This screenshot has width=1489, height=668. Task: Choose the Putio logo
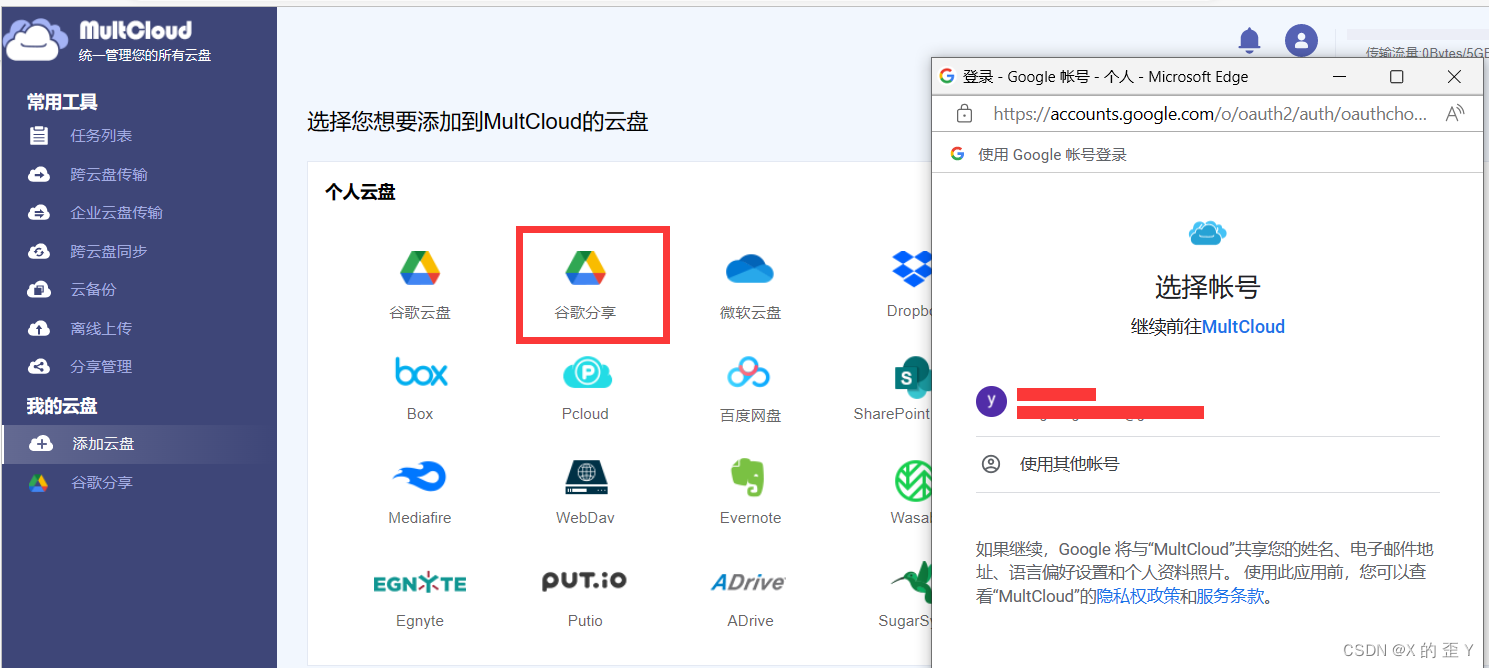coord(584,581)
